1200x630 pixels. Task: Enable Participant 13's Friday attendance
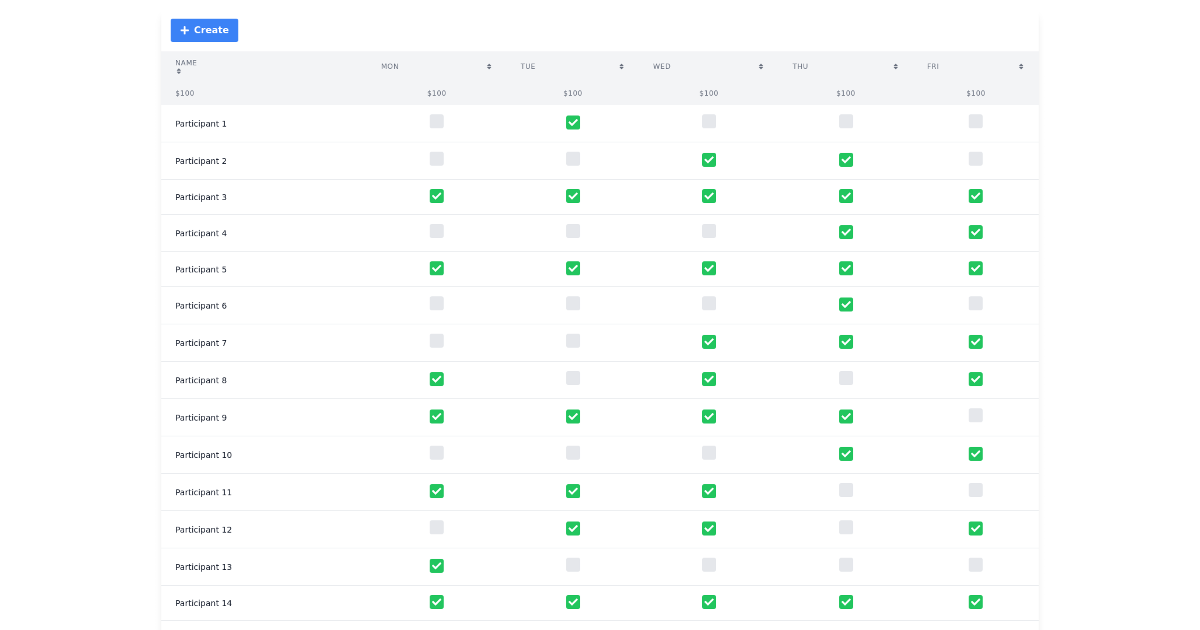pos(975,564)
